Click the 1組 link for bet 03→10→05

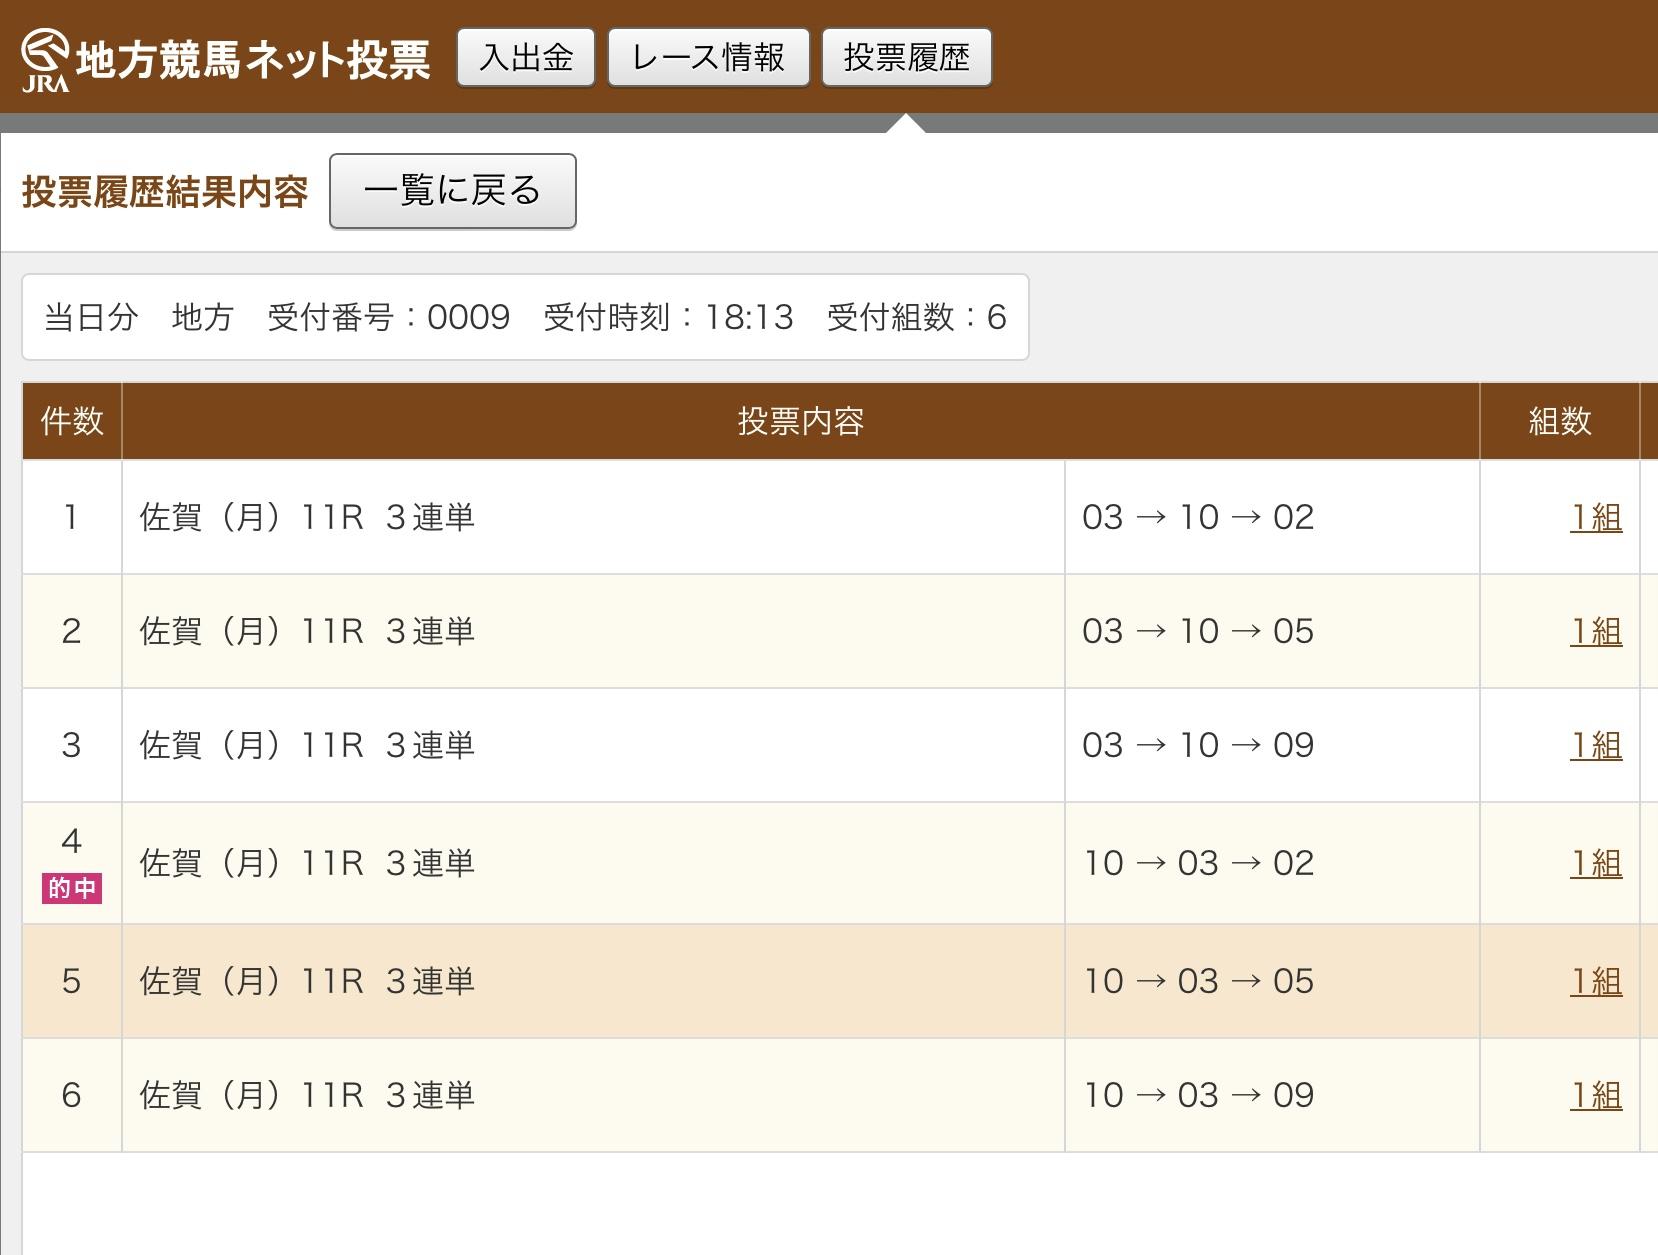click(x=1595, y=632)
